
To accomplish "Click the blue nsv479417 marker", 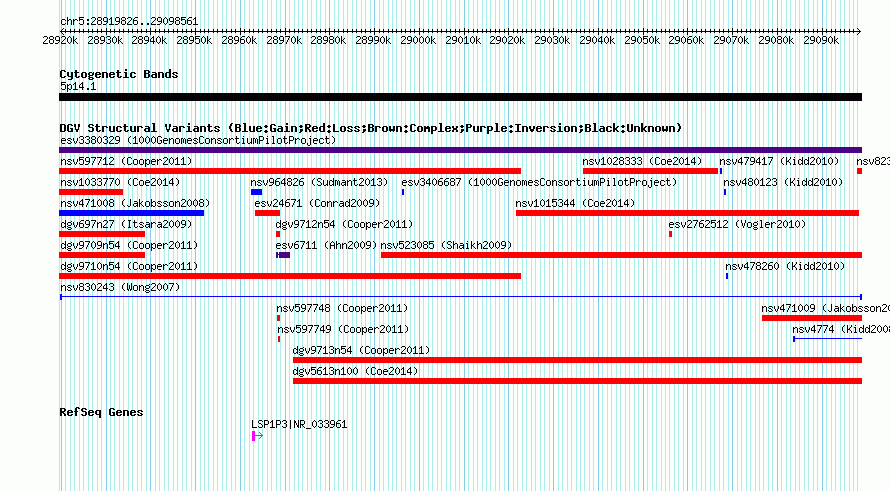I will (x=721, y=171).
